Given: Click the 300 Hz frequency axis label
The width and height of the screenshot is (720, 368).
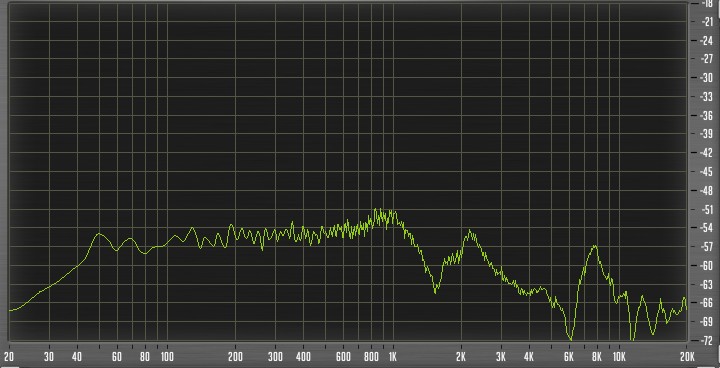Looking at the screenshot, I should point(276,357).
